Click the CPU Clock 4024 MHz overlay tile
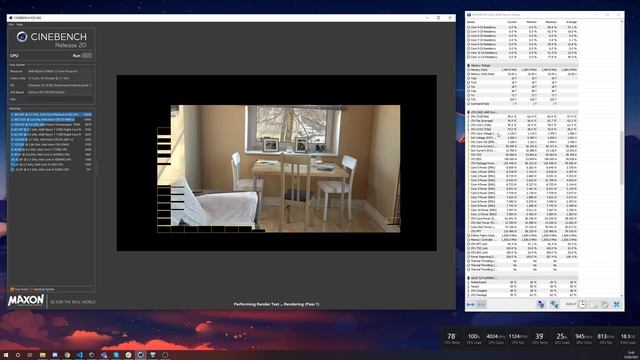The image size is (640, 360). pyautogui.click(x=496, y=338)
